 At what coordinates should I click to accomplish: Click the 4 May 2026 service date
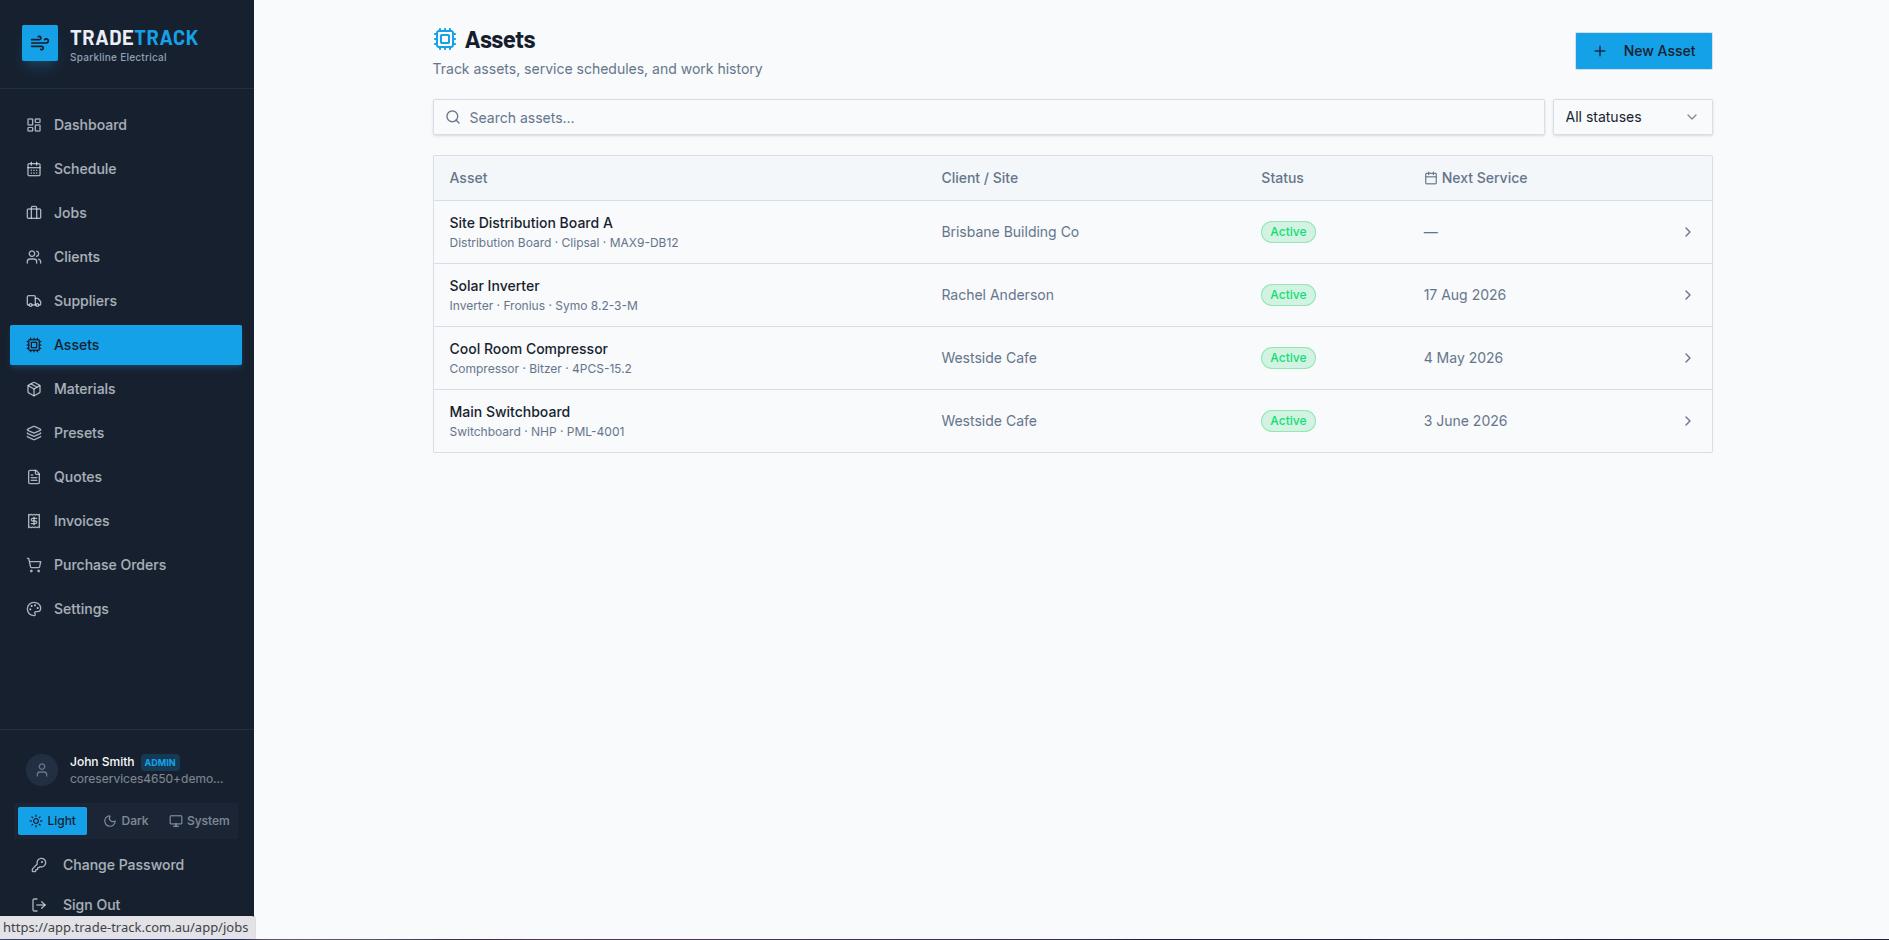pos(1463,358)
